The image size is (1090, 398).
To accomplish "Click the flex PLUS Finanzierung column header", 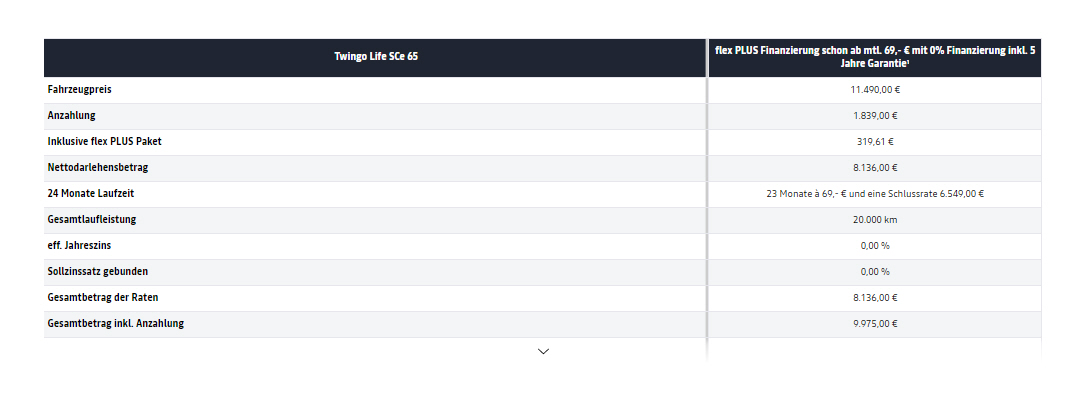I will 875,57.
